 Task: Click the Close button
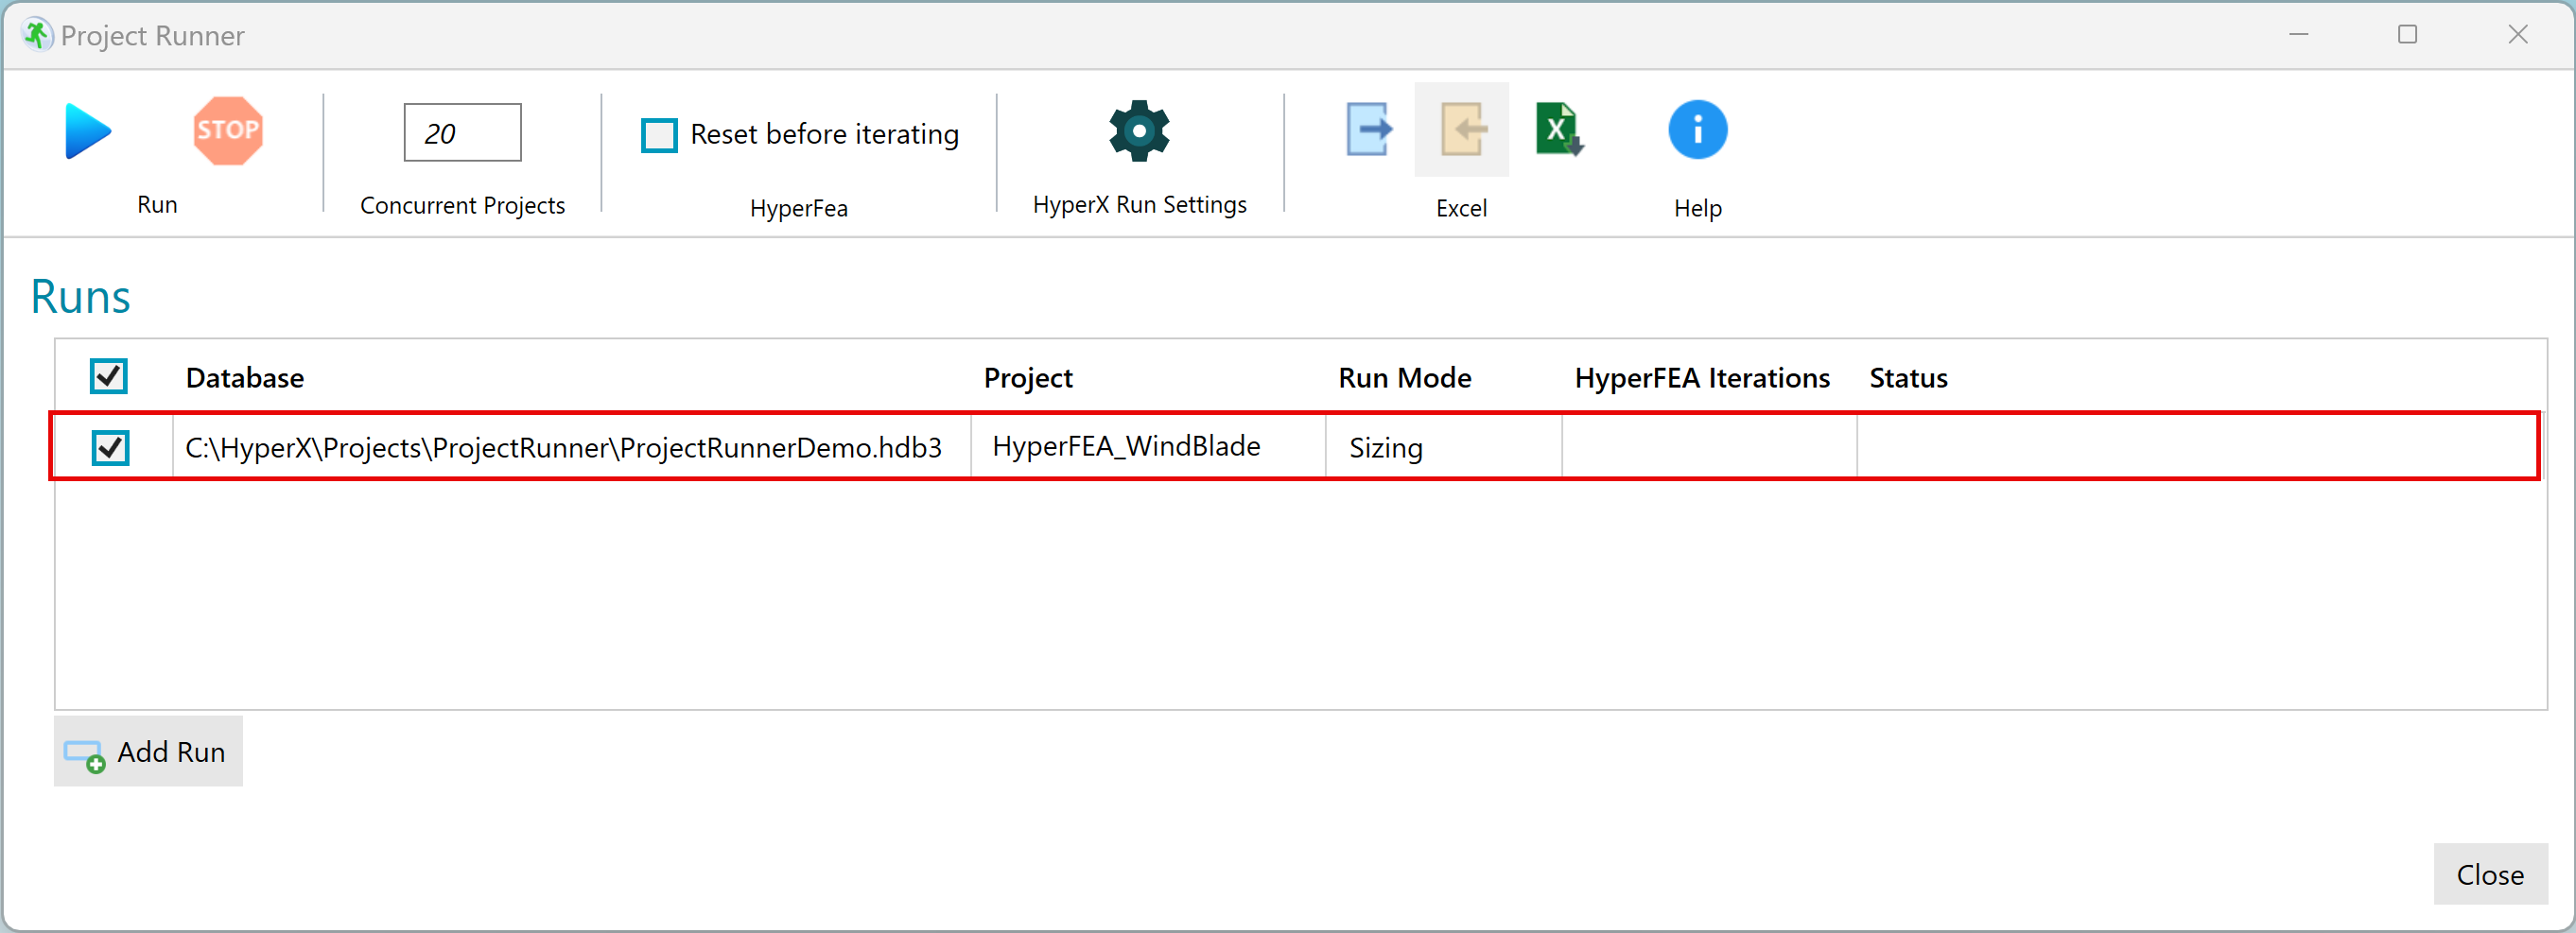(x=2490, y=874)
